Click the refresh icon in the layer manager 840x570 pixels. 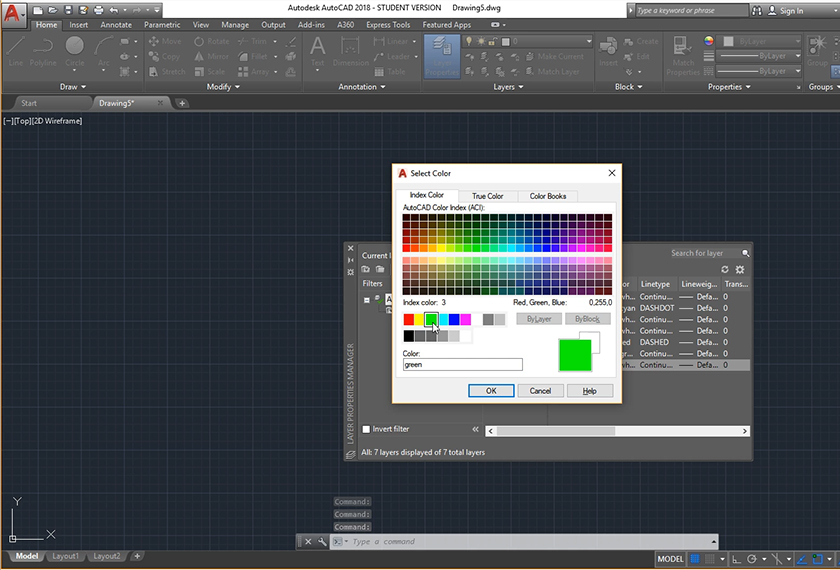point(725,269)
